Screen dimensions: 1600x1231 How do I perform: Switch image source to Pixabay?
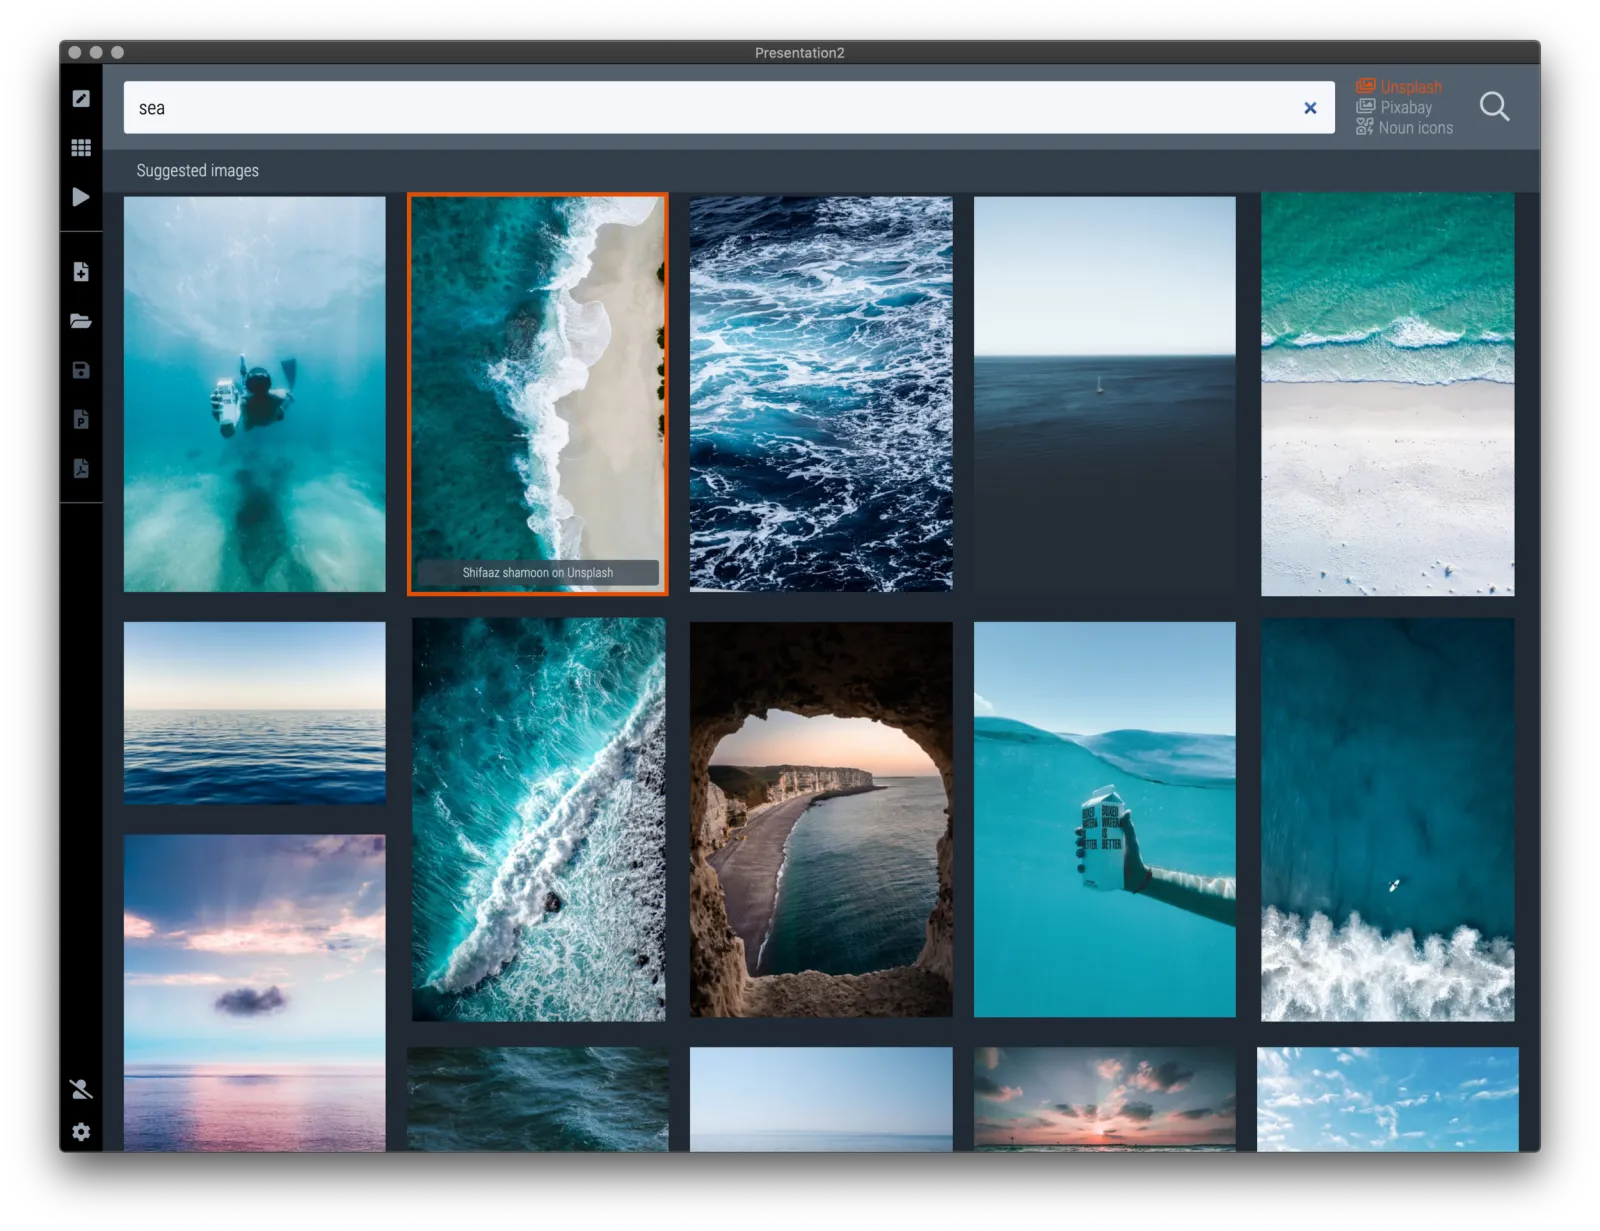pos(1394,107)
